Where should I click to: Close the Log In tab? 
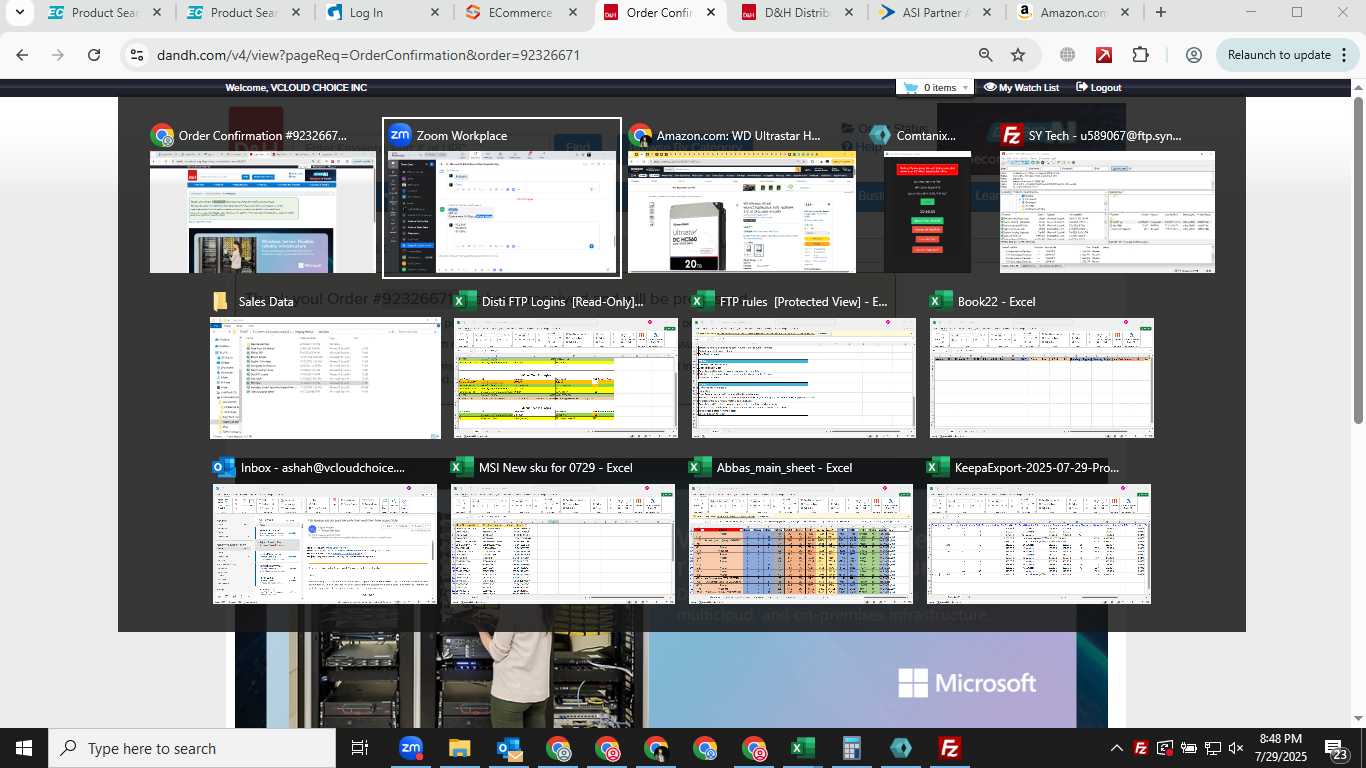tap(434, 13)
